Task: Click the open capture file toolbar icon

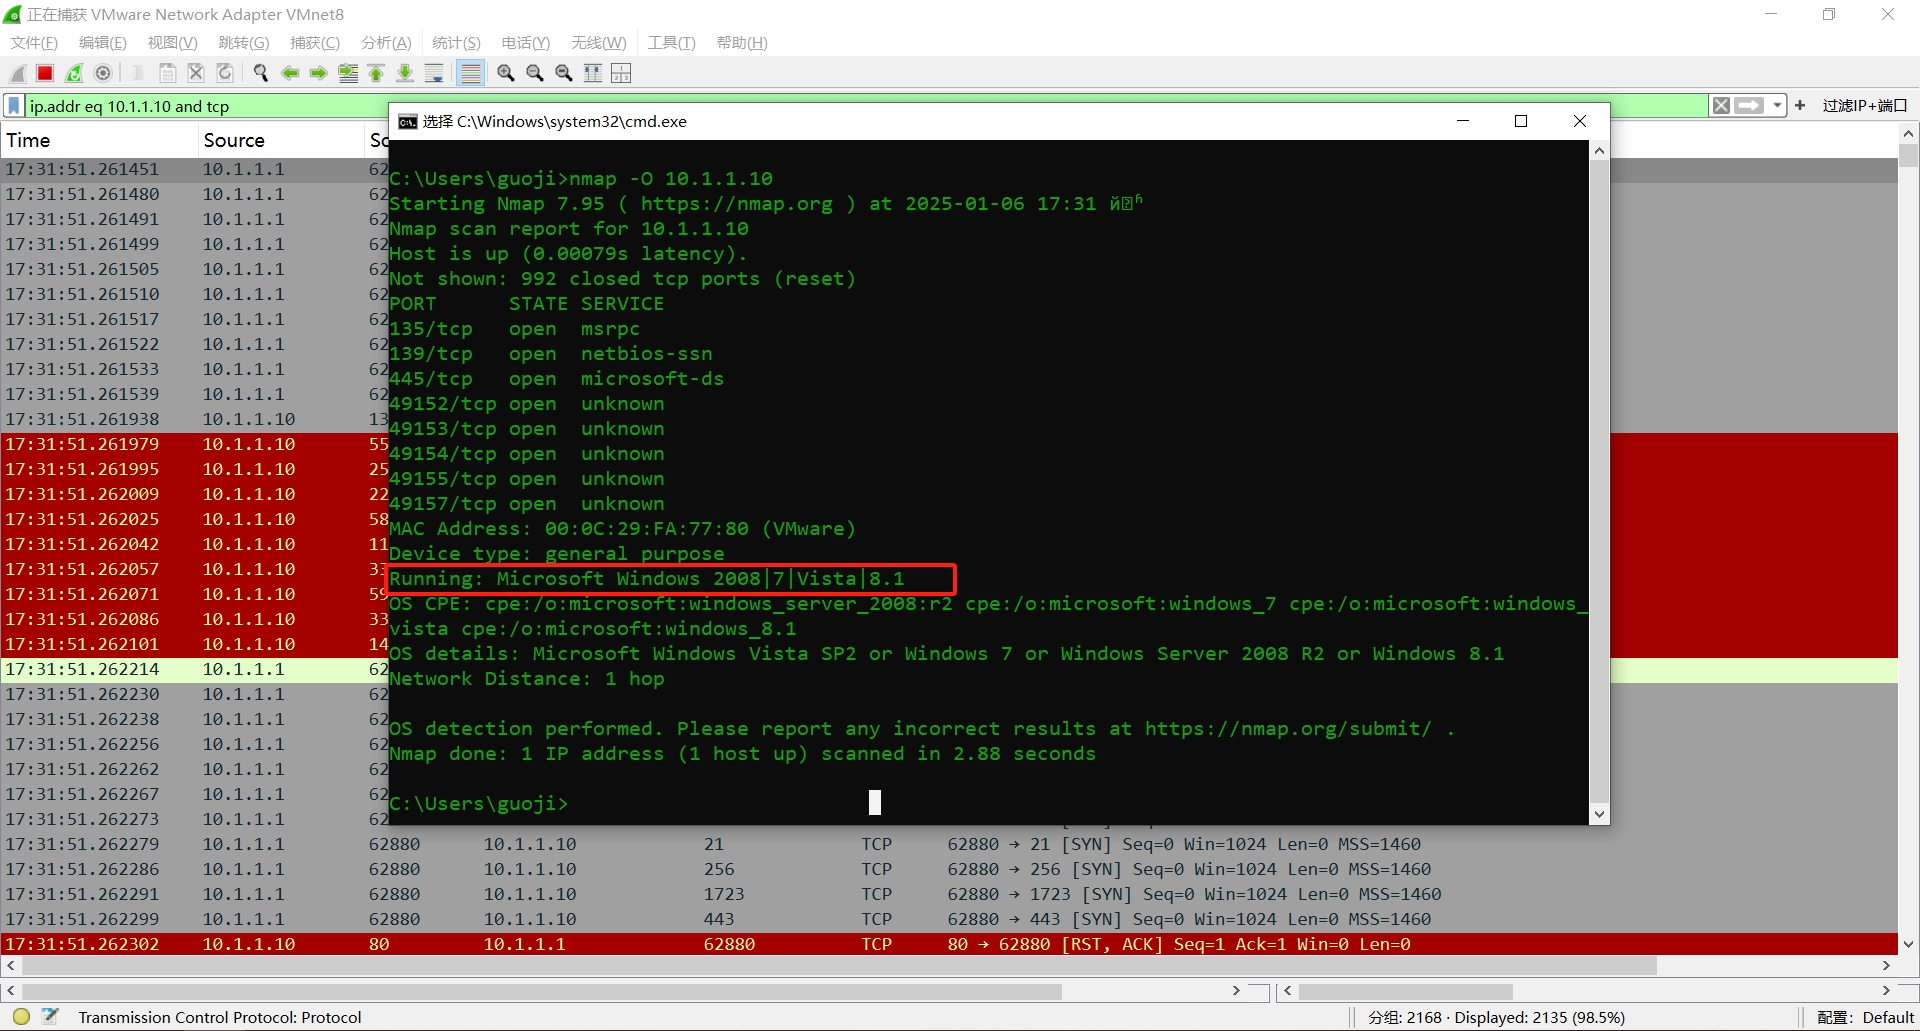Action: point(138,73)
